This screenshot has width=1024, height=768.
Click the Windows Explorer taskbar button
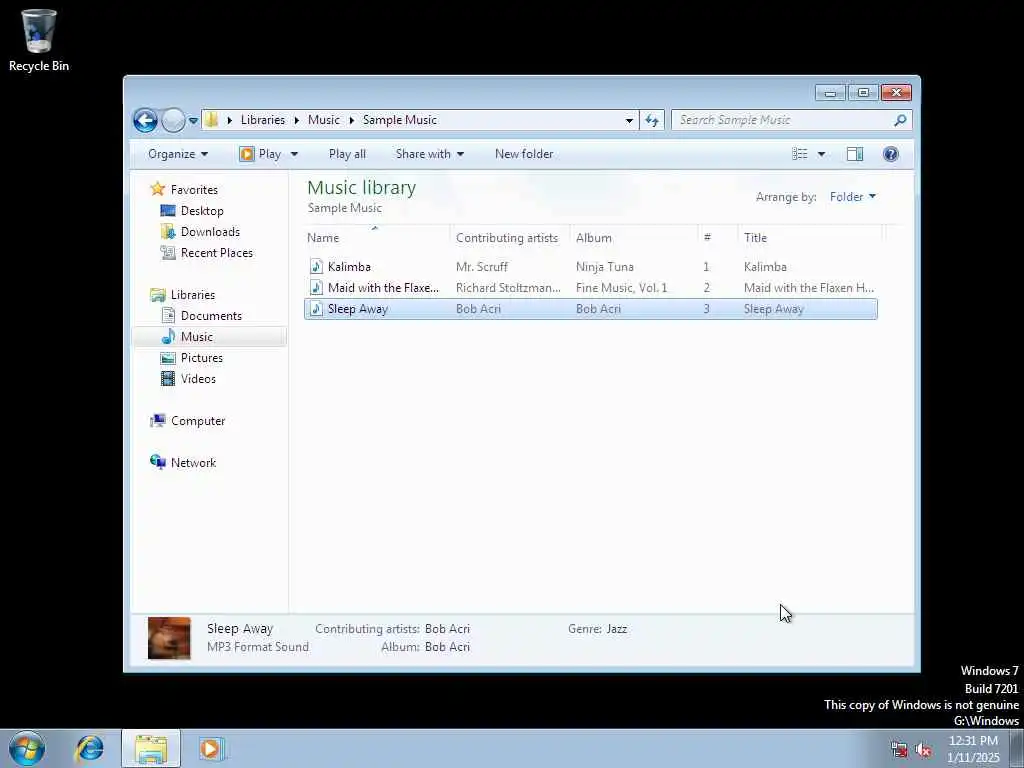tap(151, 748)
